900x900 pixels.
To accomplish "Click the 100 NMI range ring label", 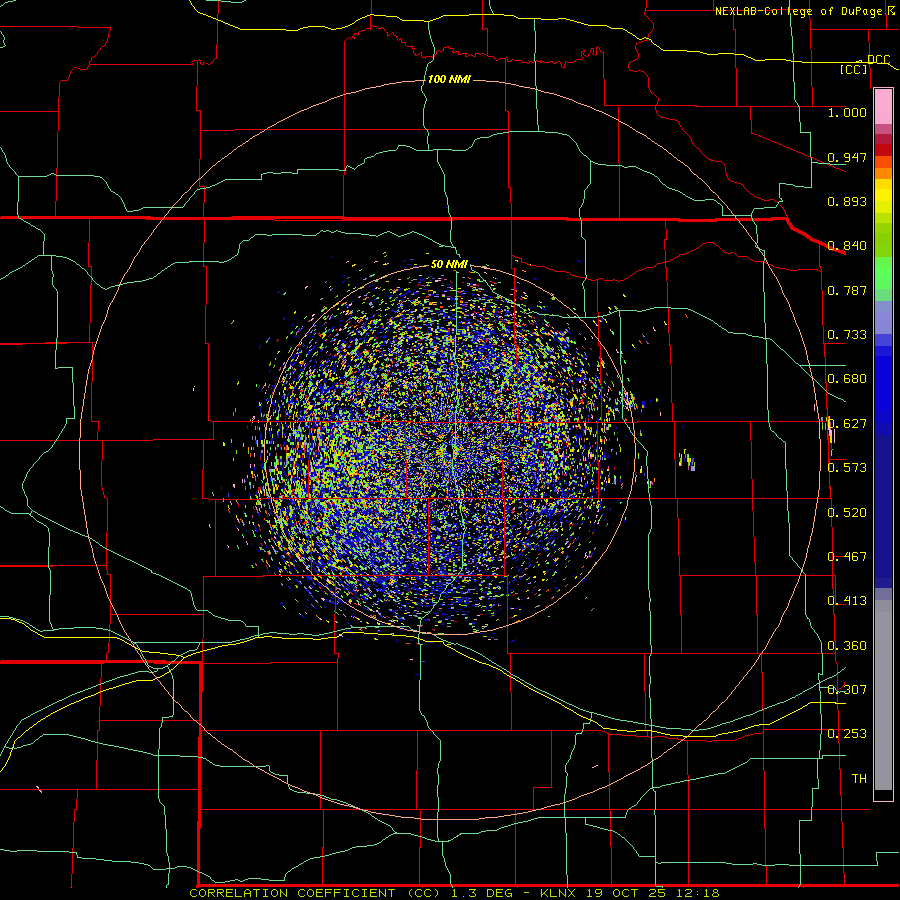I will click(x=449, y=79).
